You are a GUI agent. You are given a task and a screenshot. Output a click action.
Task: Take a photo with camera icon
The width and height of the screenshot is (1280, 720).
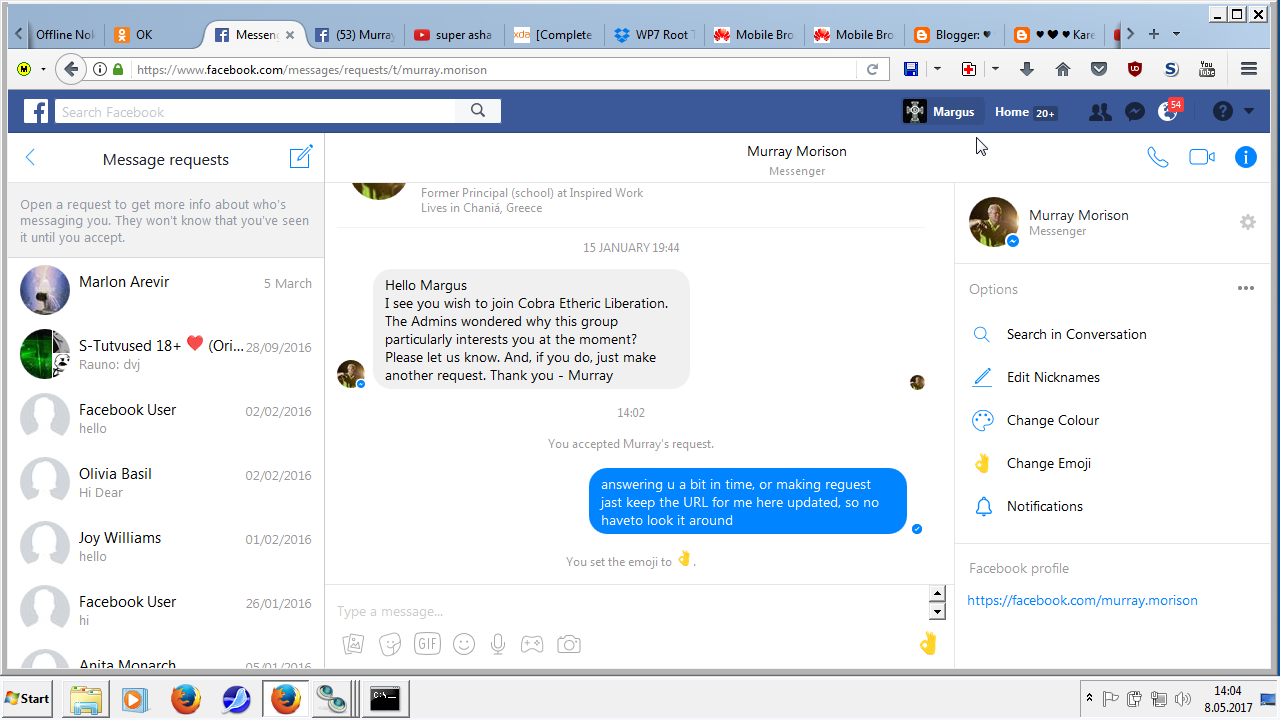coord(569,644)
